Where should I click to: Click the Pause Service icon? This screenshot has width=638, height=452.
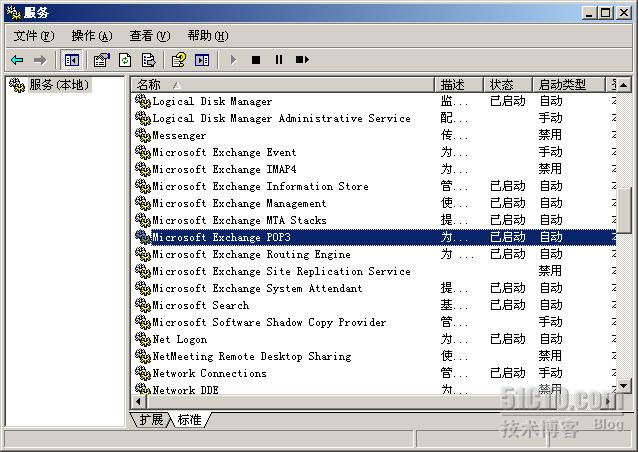click(279, 60)
